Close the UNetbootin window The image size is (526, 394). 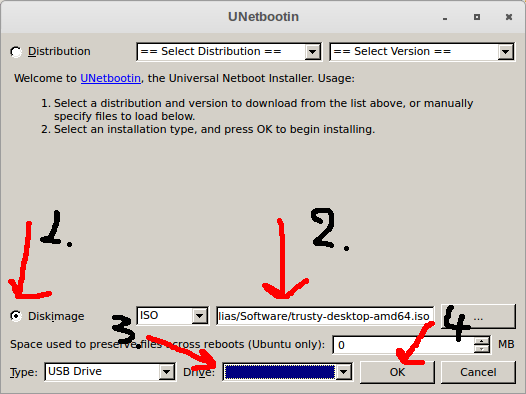(x=509, y=17)
